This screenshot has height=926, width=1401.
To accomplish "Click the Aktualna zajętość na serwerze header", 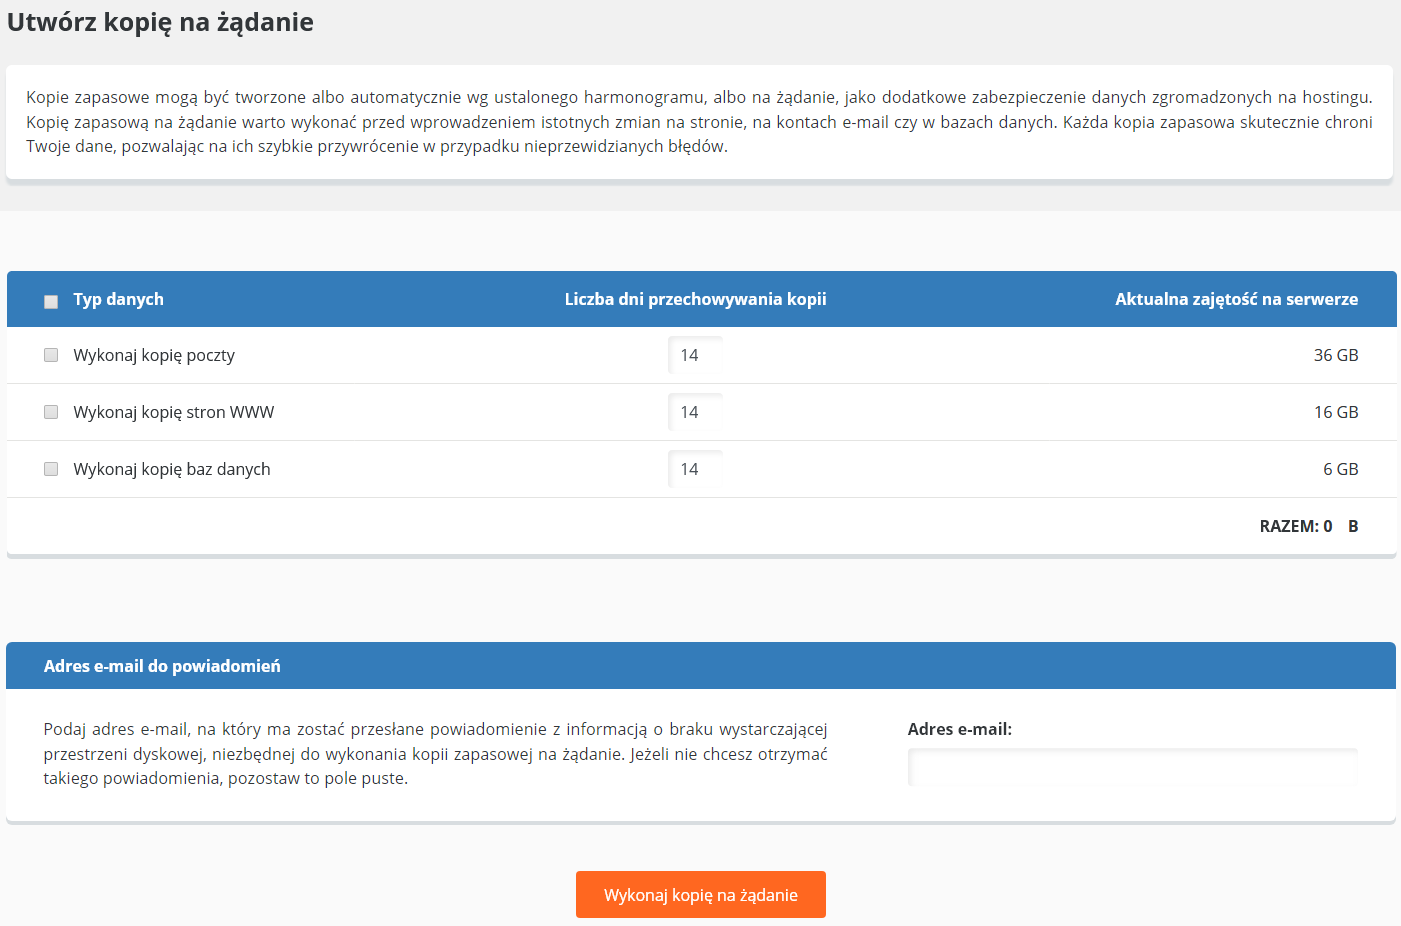I will coord(1236,299).
